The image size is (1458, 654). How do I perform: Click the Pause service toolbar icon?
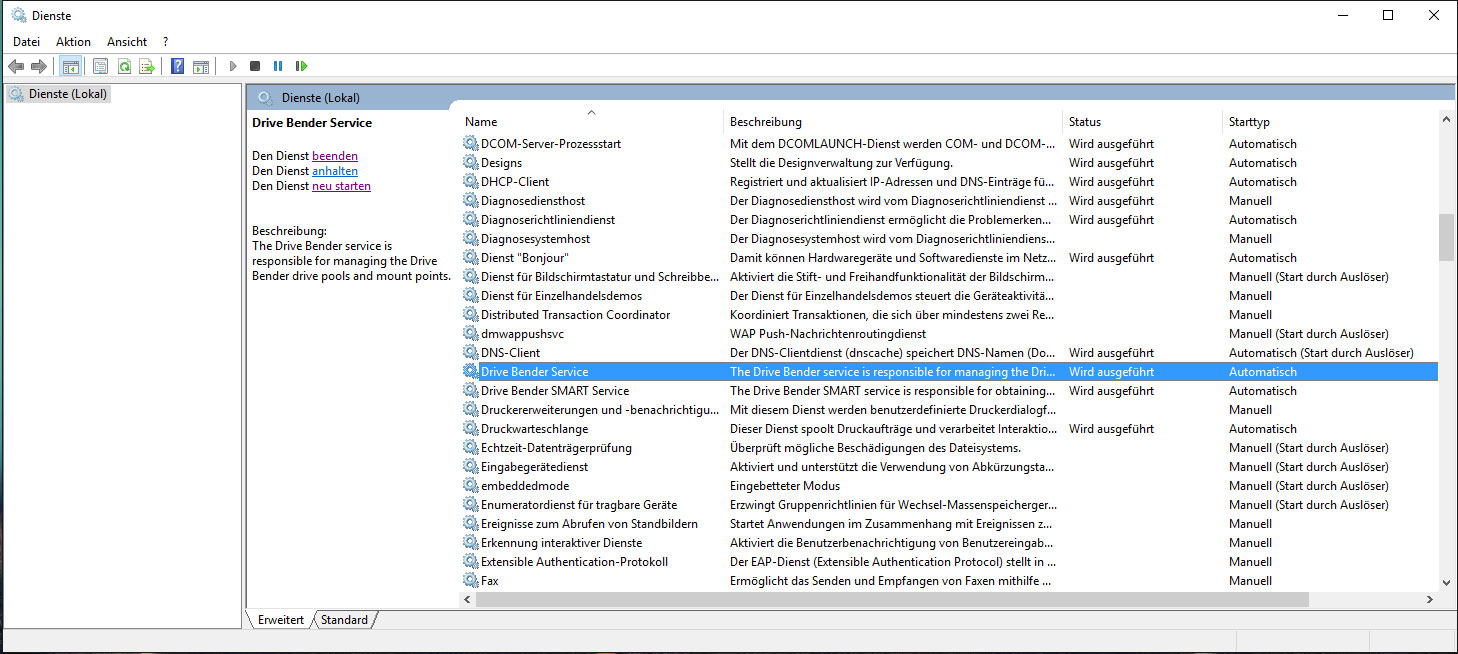tap(278, 66)
